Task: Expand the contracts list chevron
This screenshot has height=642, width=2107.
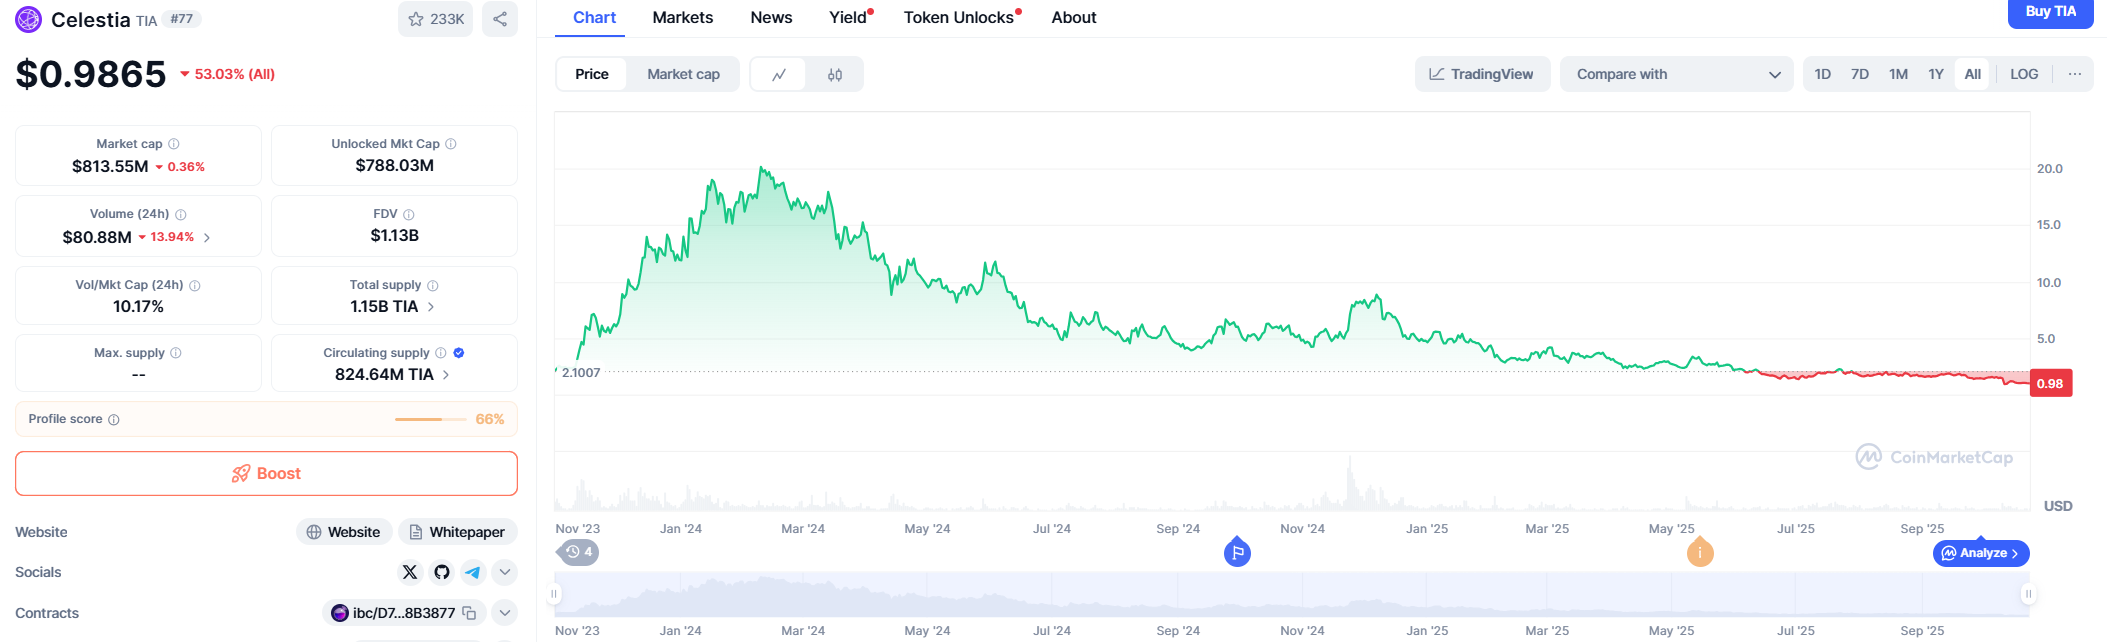Action: click(x=505, y=613)
